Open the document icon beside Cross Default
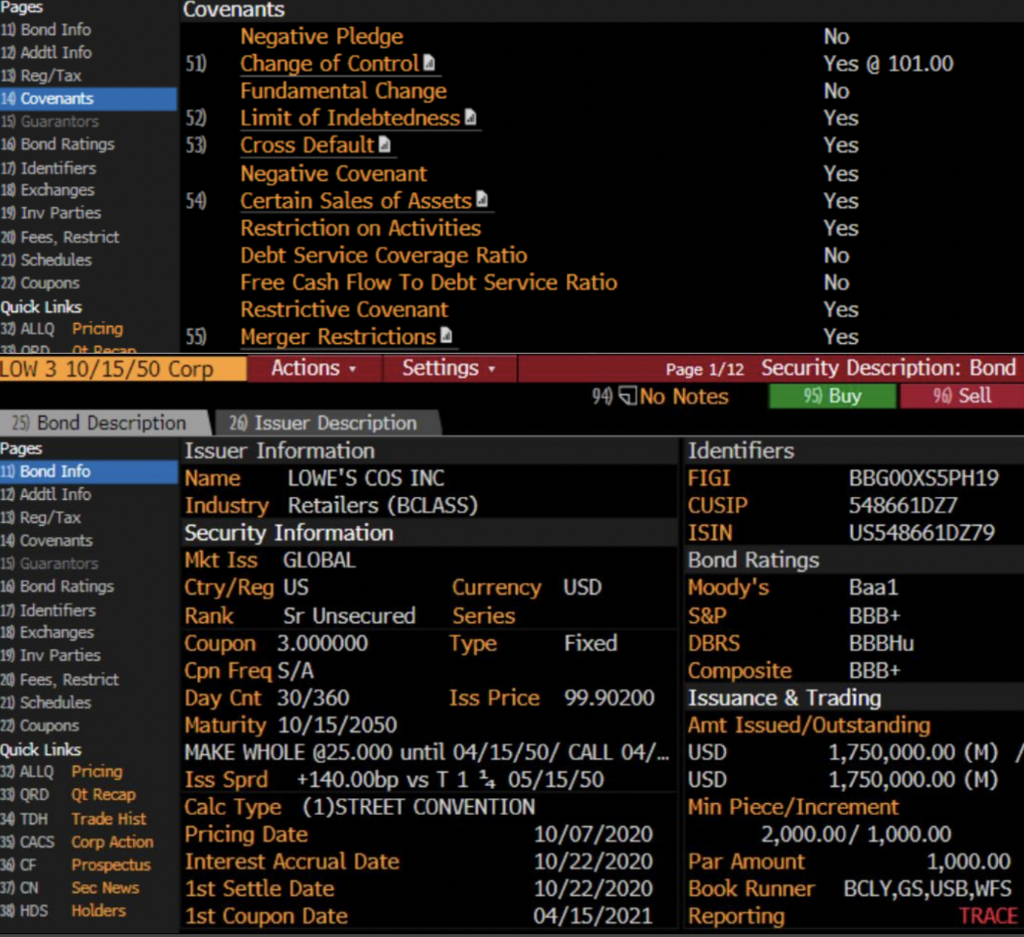1024x937 pixels. (385, 144)
